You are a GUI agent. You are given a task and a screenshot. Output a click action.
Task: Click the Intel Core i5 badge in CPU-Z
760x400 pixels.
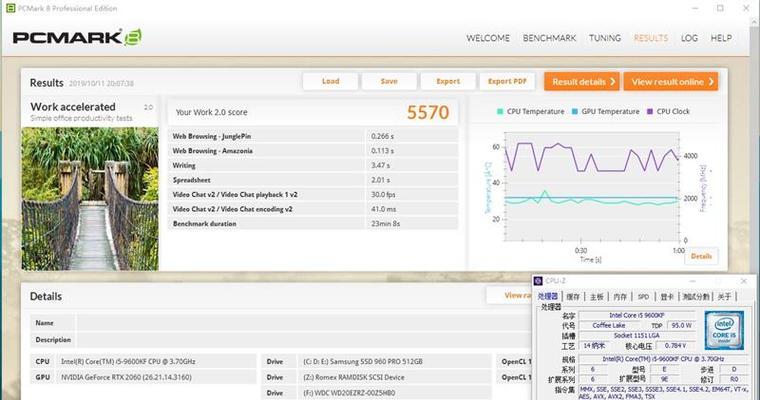click(x=724, y=331)
